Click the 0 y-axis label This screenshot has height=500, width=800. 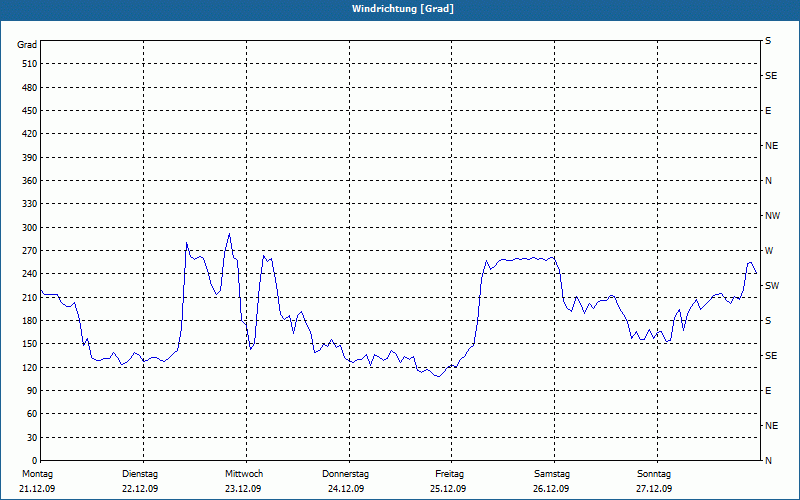34,461
